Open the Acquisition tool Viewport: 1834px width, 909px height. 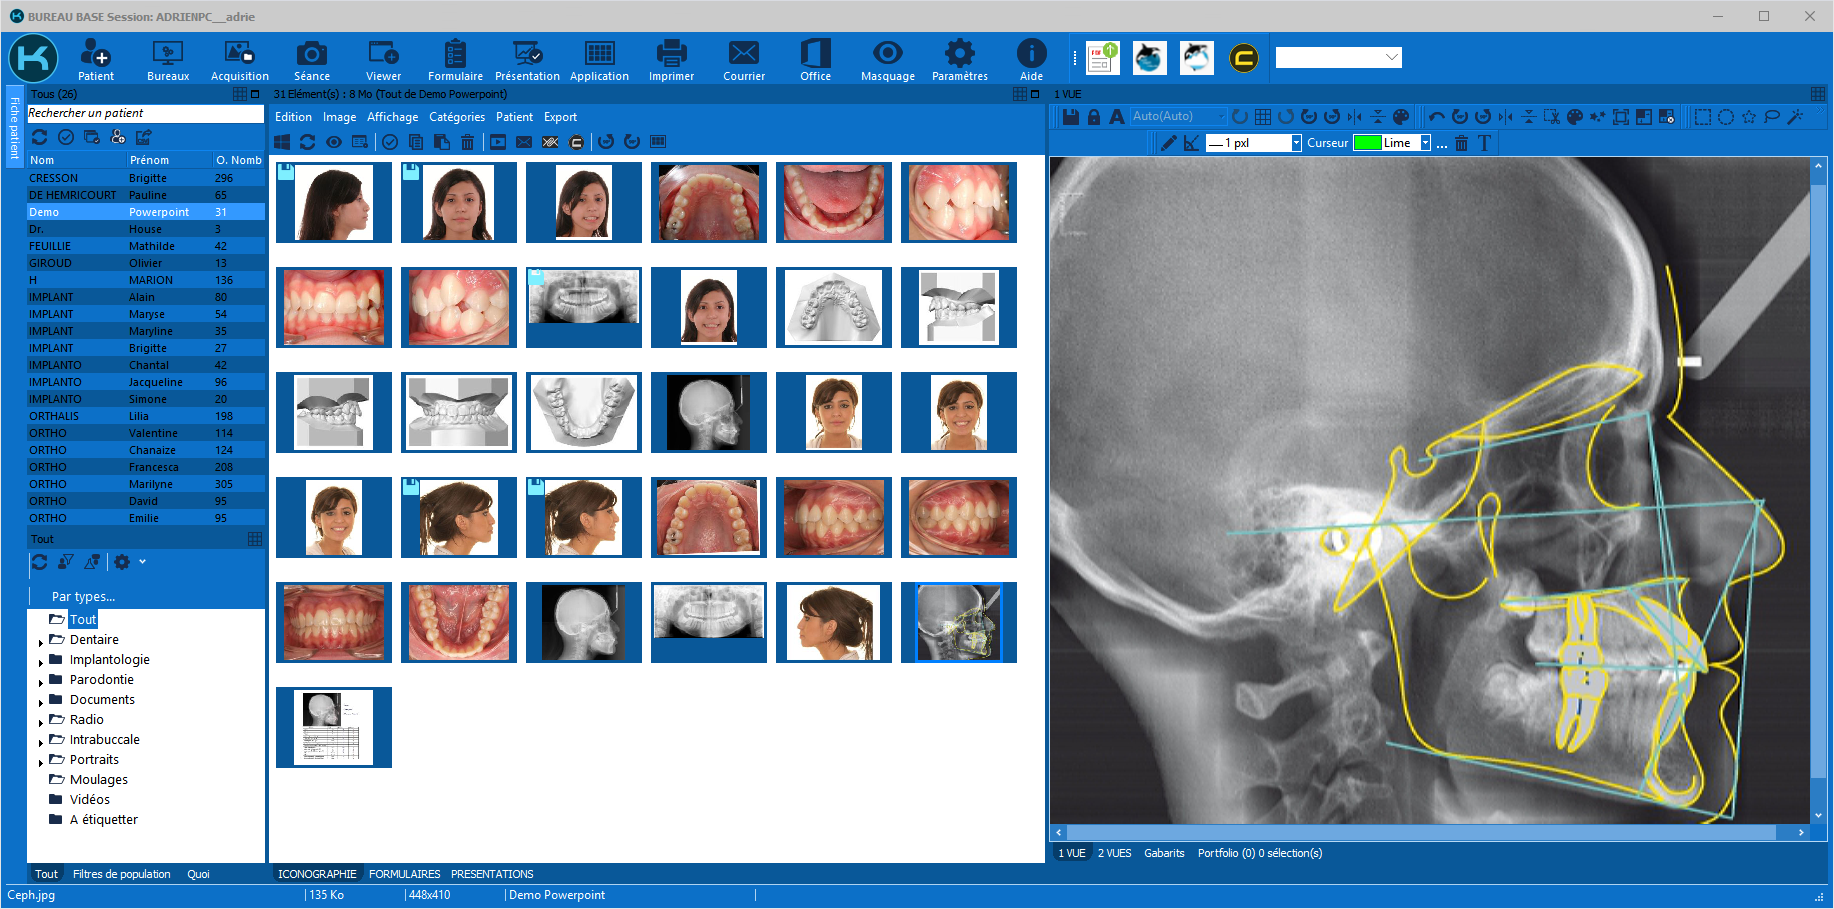[x=239, y=60]
